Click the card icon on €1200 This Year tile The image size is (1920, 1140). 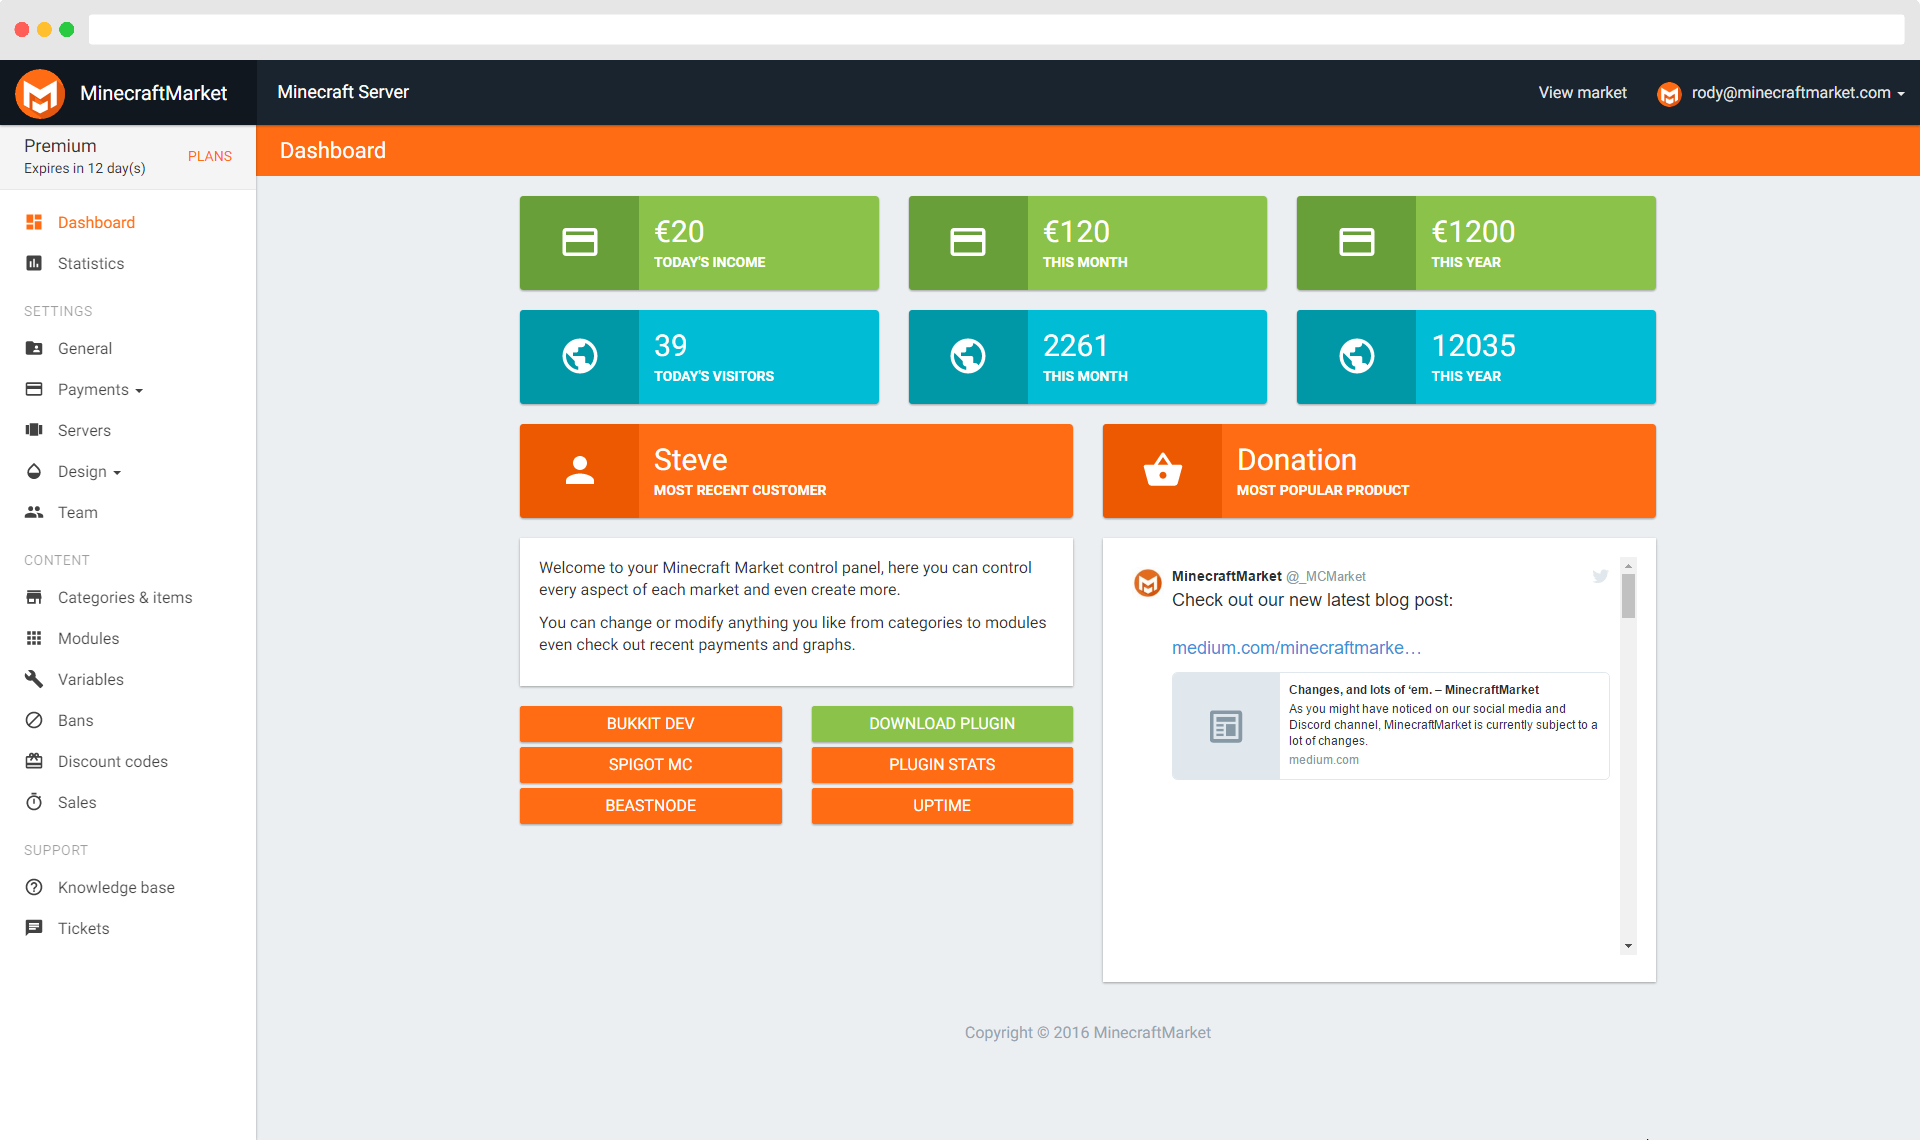(1357, 242)
